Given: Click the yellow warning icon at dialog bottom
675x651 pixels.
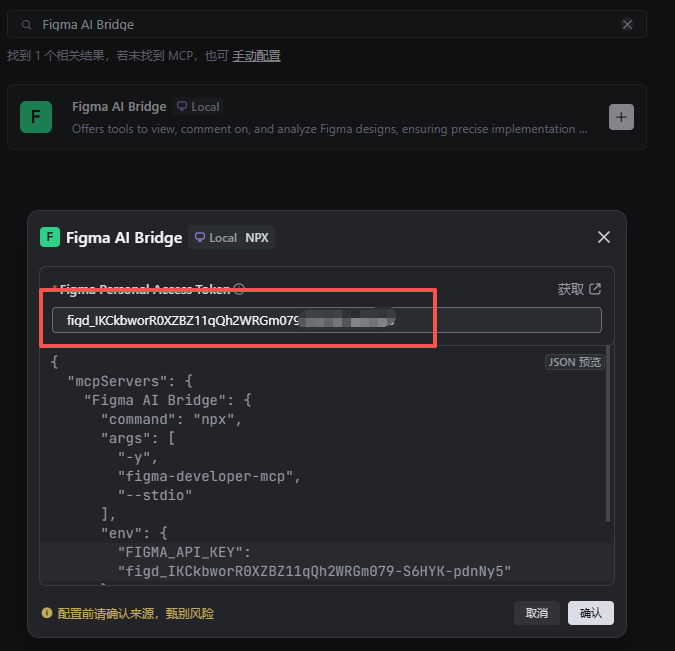Looking at the screenshot, I should (x=47, y=613).
